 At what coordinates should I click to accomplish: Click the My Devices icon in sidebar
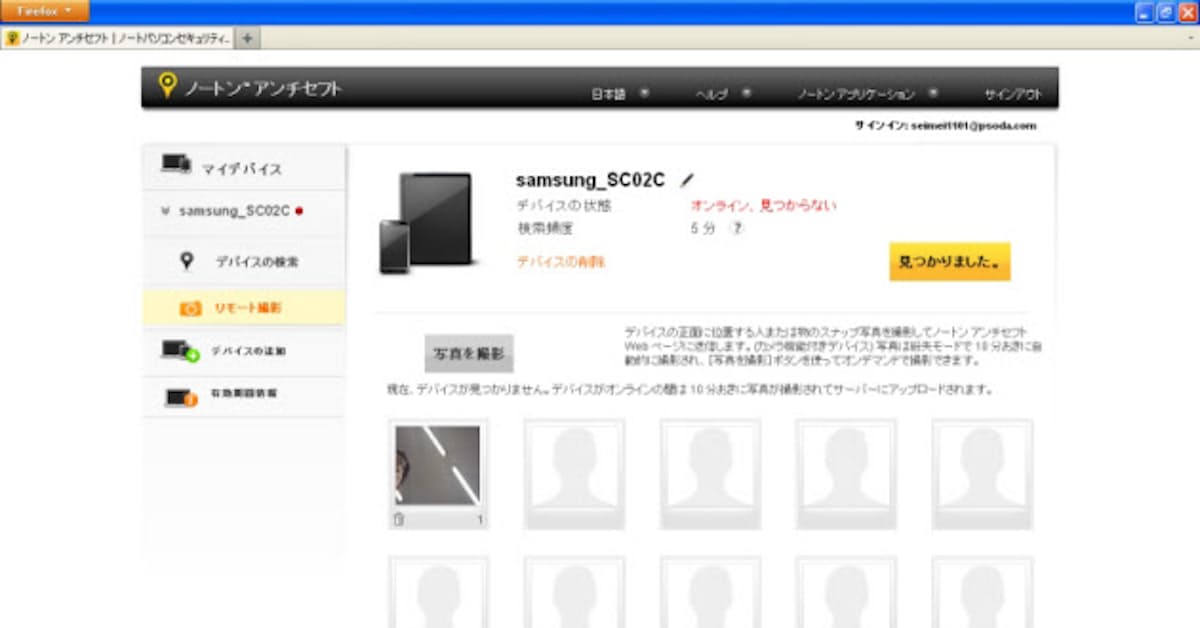[x=176, y=166]
